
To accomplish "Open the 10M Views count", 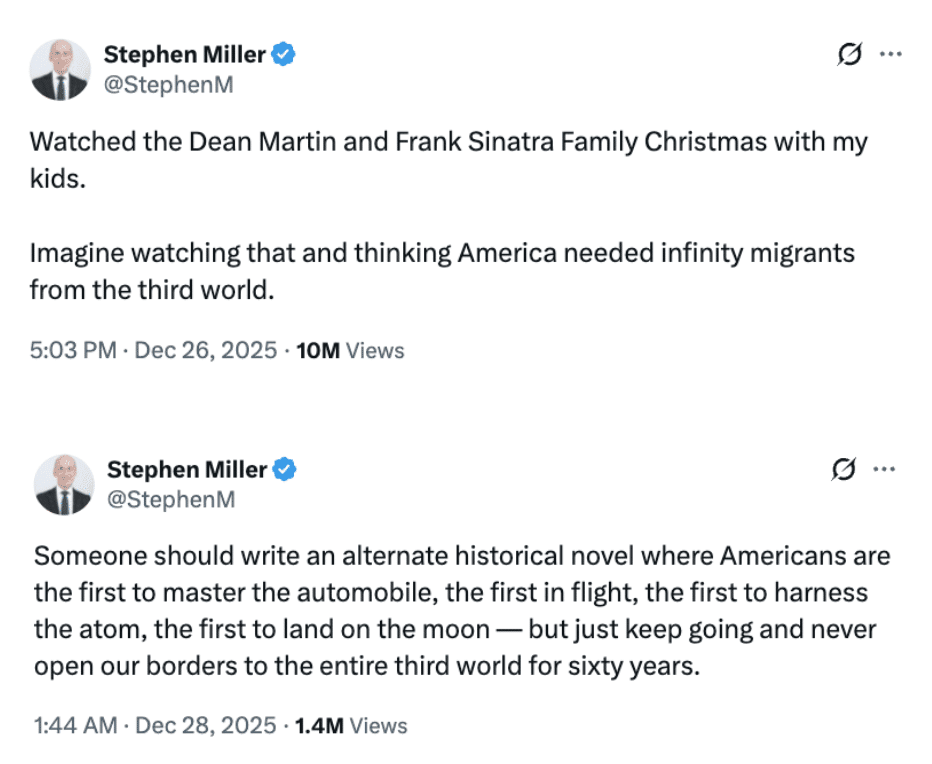I will [x=350, y=350].
